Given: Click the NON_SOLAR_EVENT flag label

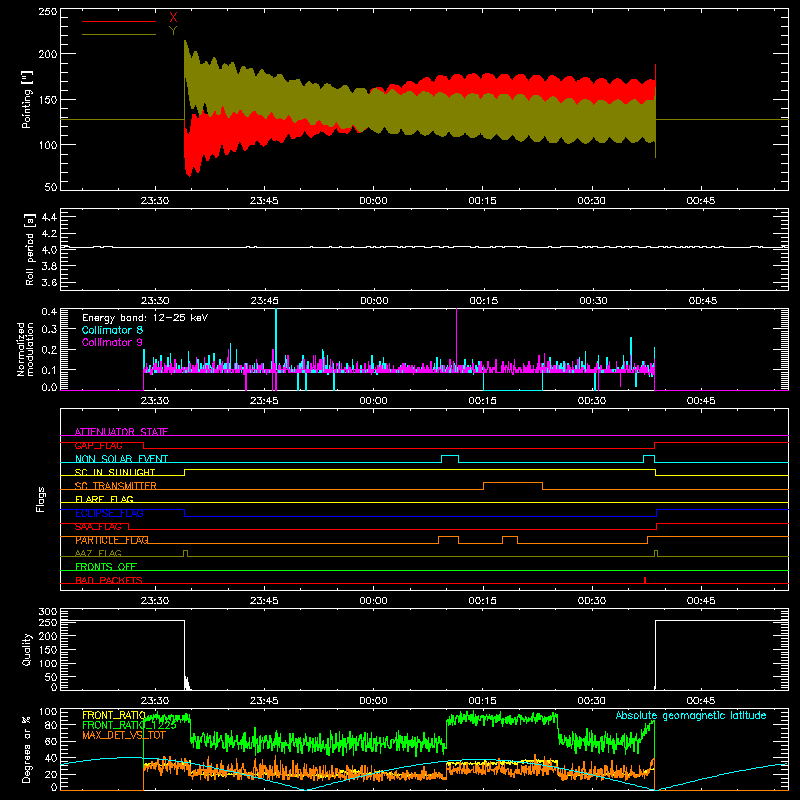Looking at the screenshot, I should click(121, 459).
